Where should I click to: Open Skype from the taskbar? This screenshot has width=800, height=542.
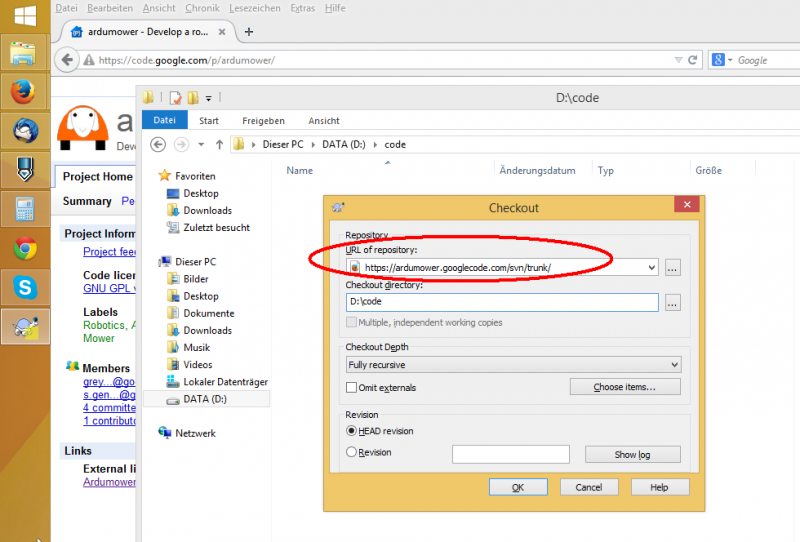25,287
